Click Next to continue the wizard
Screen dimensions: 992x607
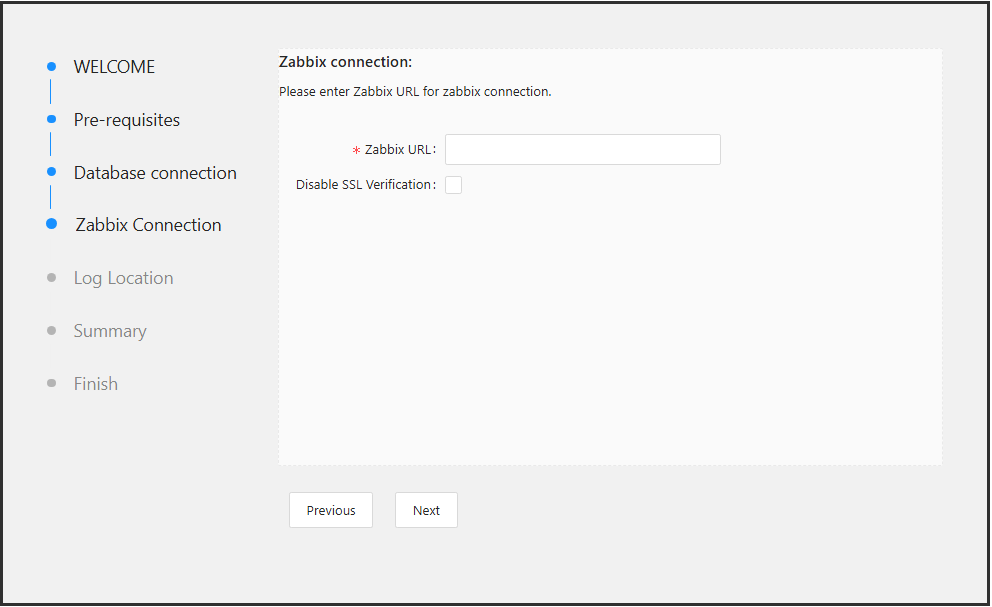(x=426, y=510)
